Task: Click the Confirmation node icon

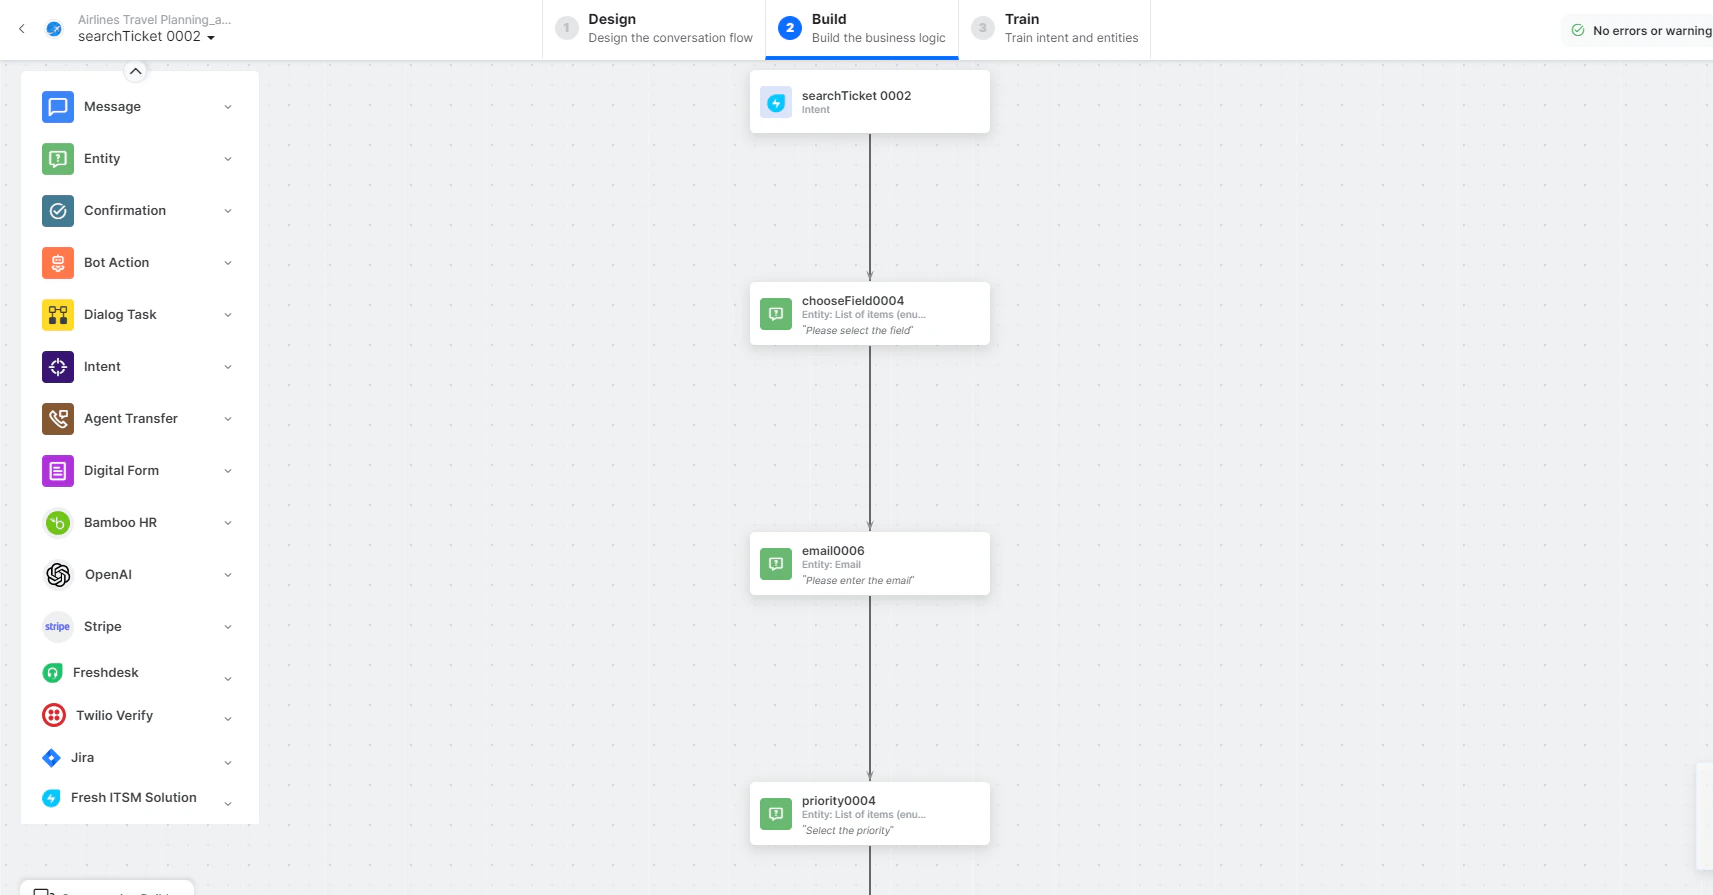Action: pyautogui.click(x=57, y=210)
